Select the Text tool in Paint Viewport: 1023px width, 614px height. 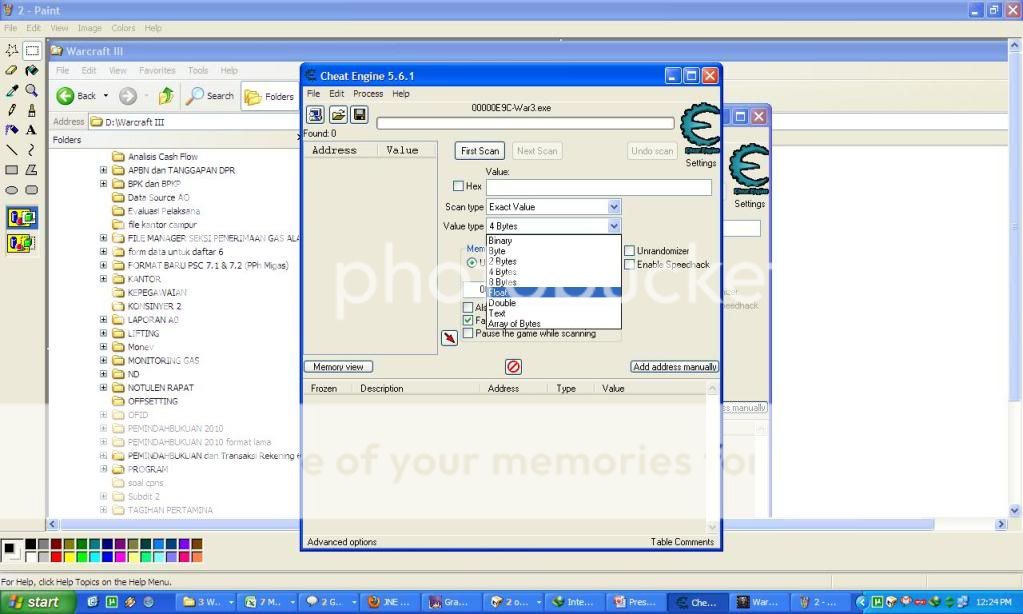pos(32,130)
